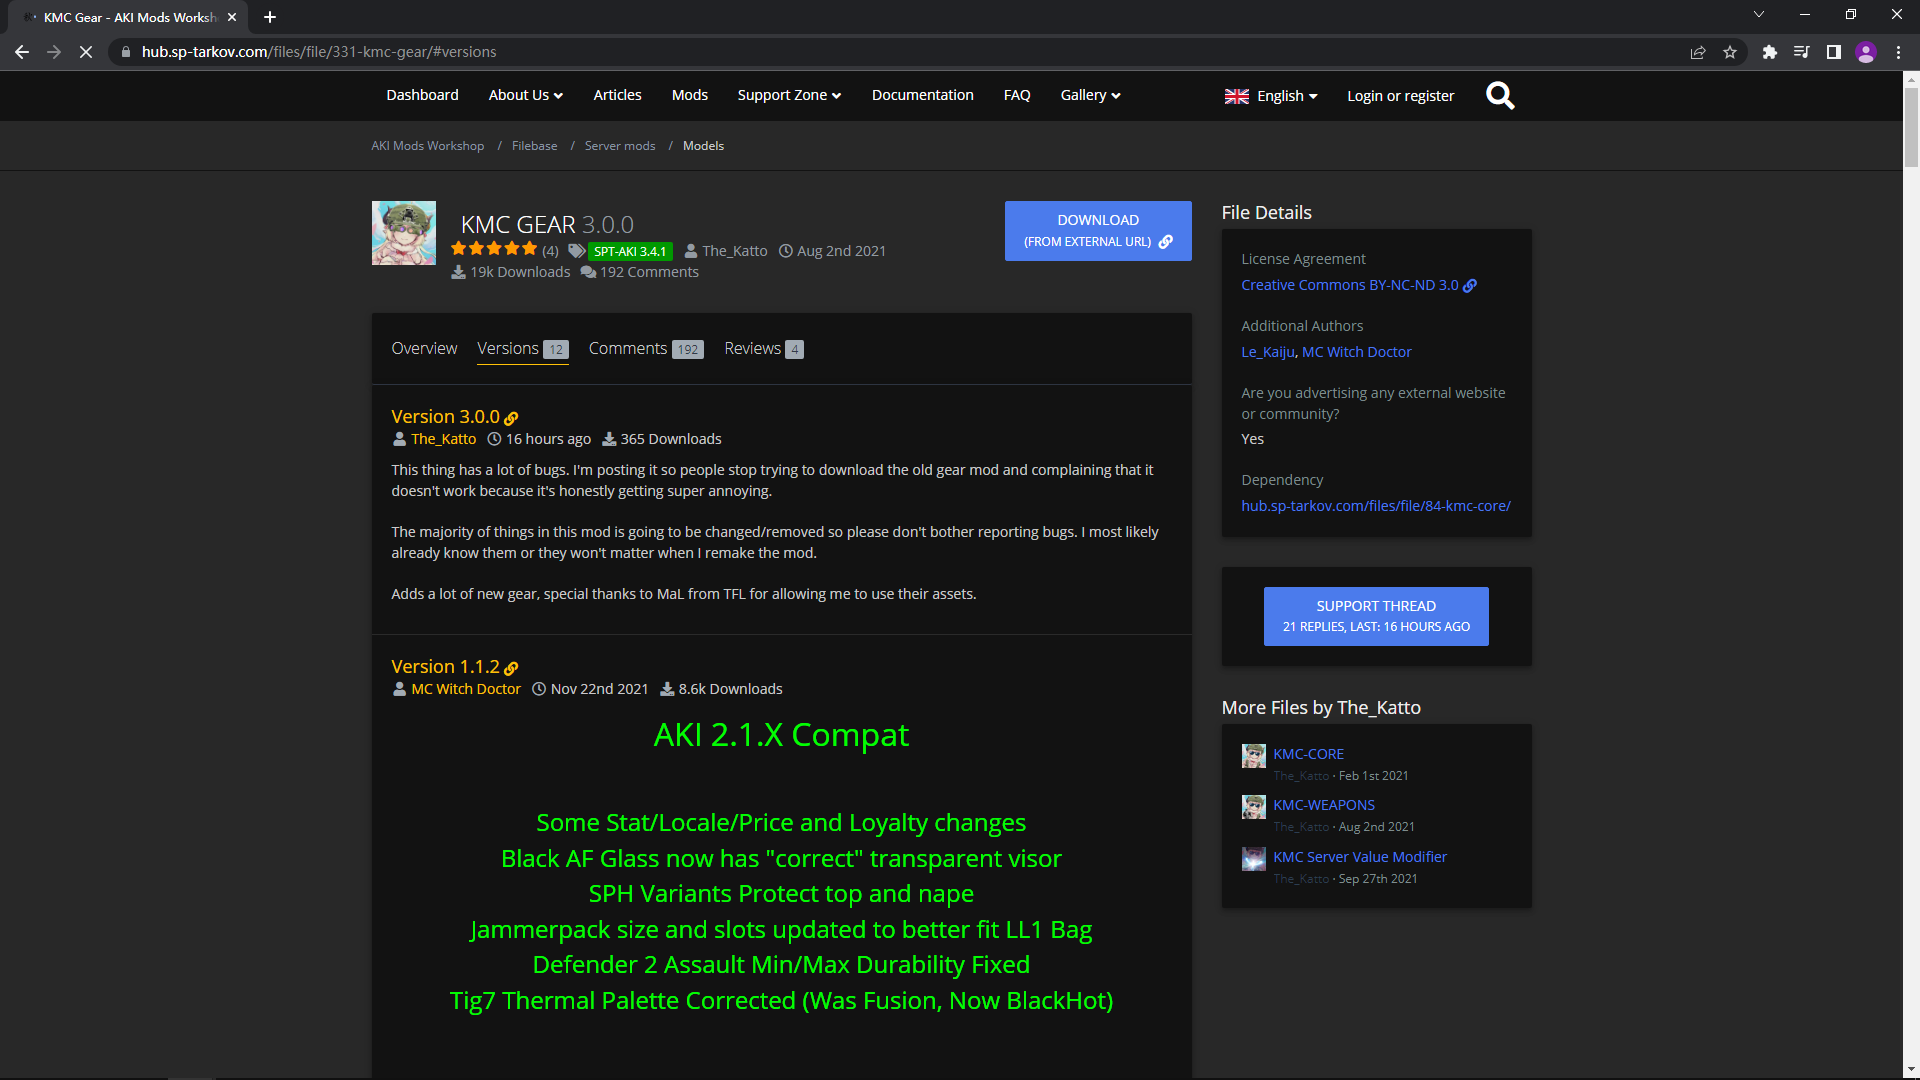Viewport: 1920px width, 1080px height.
Task: Click the site search magnifier icon
Action: point(1499,96)
